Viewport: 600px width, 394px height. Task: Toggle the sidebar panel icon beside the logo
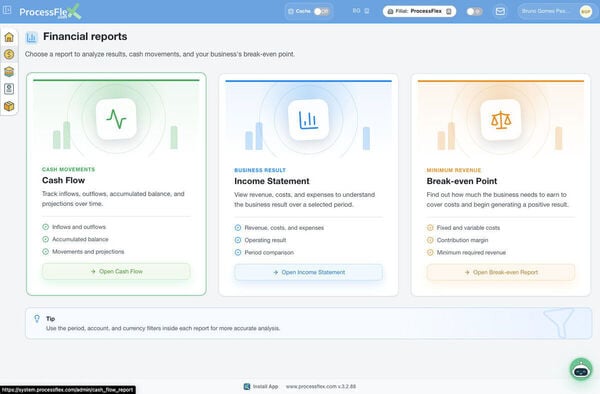point(7,10)
